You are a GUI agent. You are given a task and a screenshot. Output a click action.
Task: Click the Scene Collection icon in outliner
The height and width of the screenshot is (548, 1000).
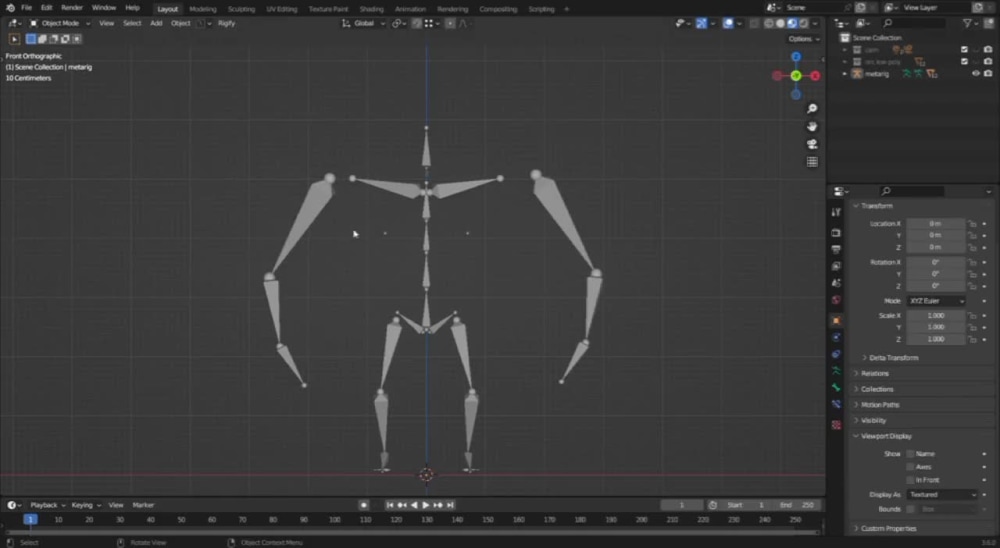(x=845, y=38)
